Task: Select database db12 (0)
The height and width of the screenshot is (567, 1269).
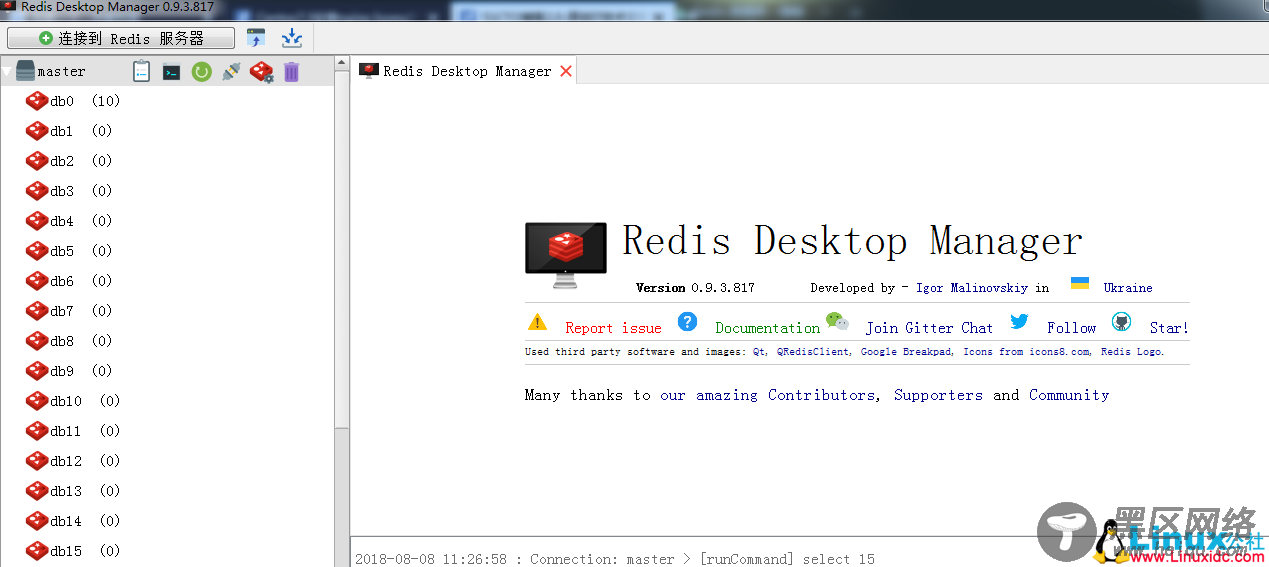Action: [x=73, y=461]
